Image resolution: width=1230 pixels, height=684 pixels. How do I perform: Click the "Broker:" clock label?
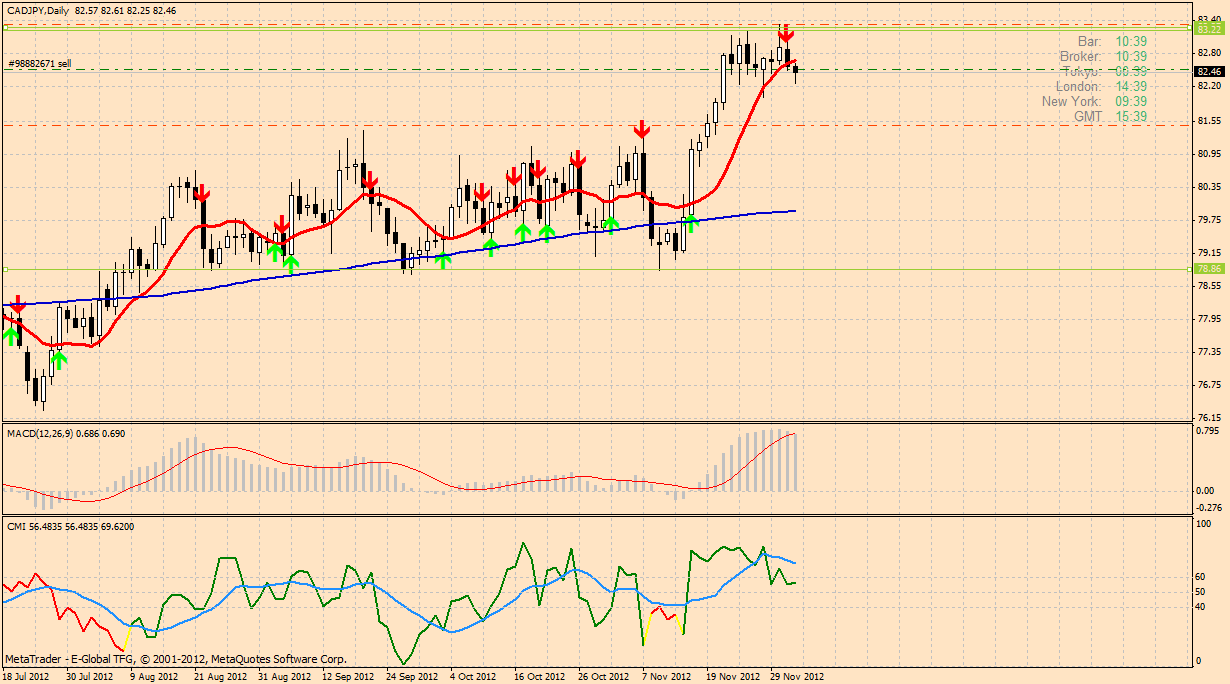coord(1081,57)
